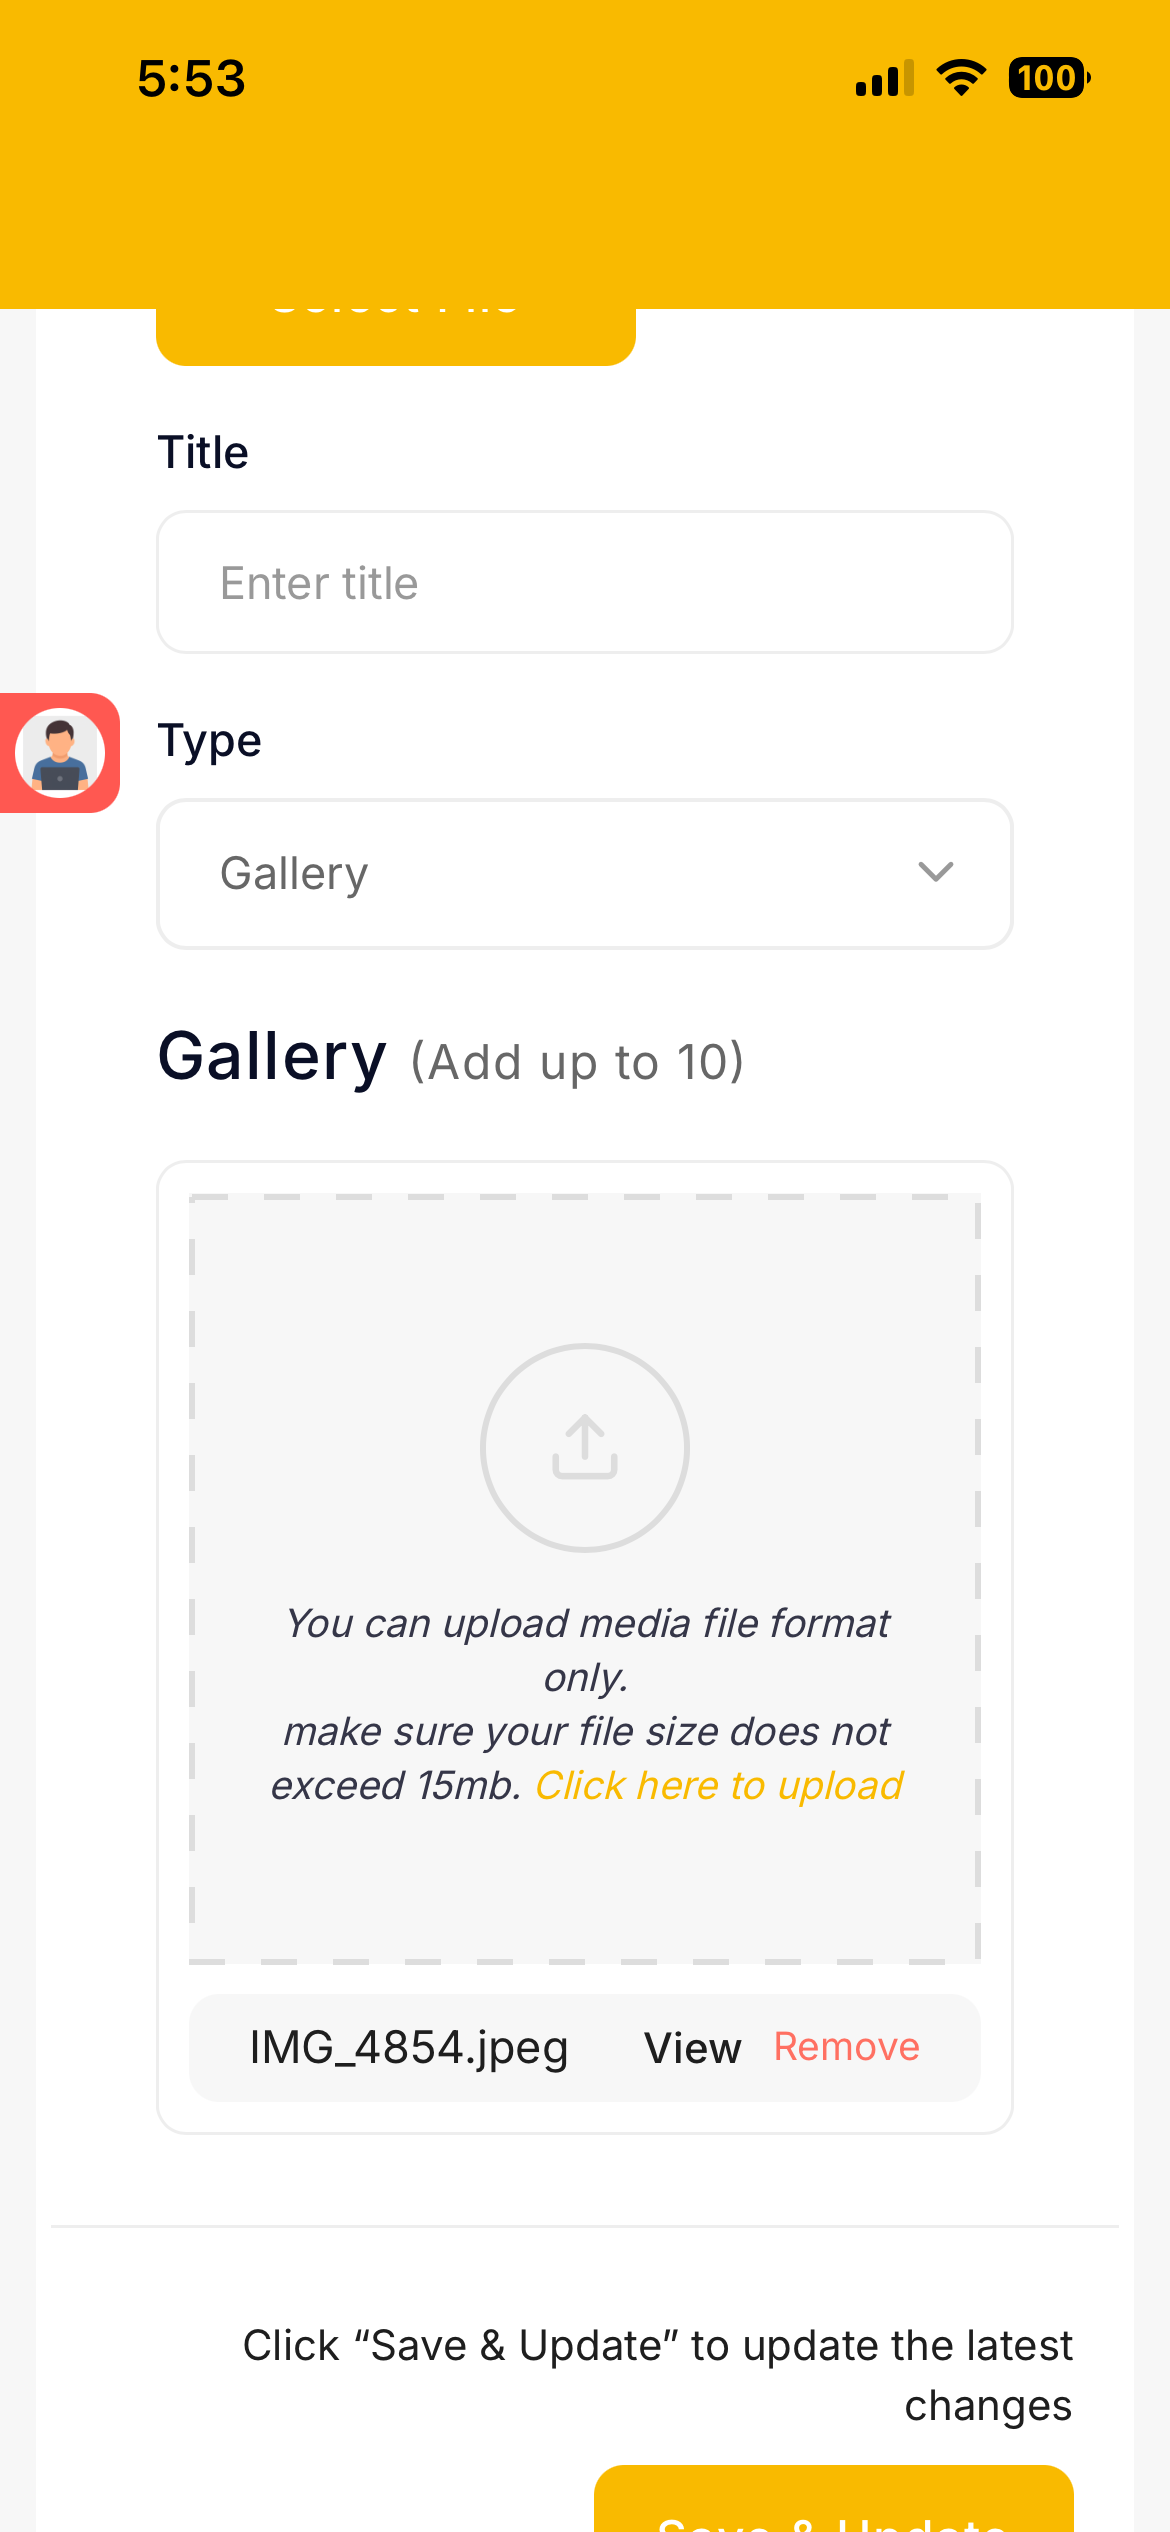
Task: Tap the 5:53 clock in the status bar
Action: click(x=191, y=78)
